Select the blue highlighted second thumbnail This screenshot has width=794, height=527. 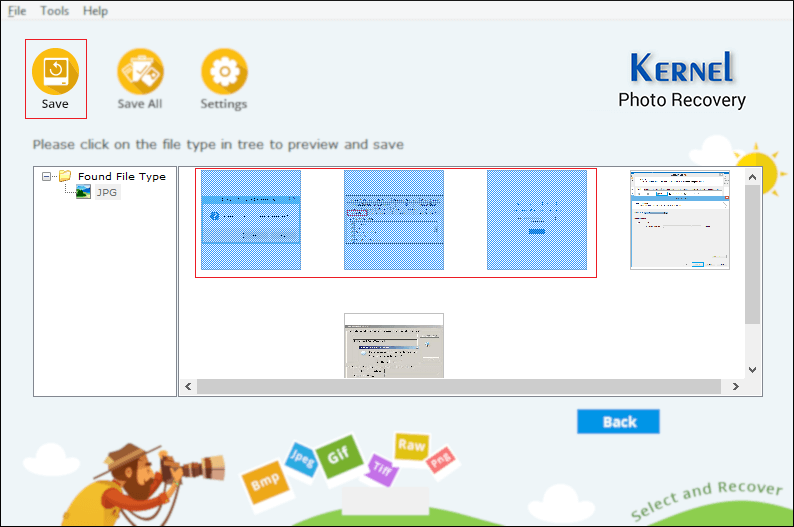pyautogui.click(x=394, y=220)
